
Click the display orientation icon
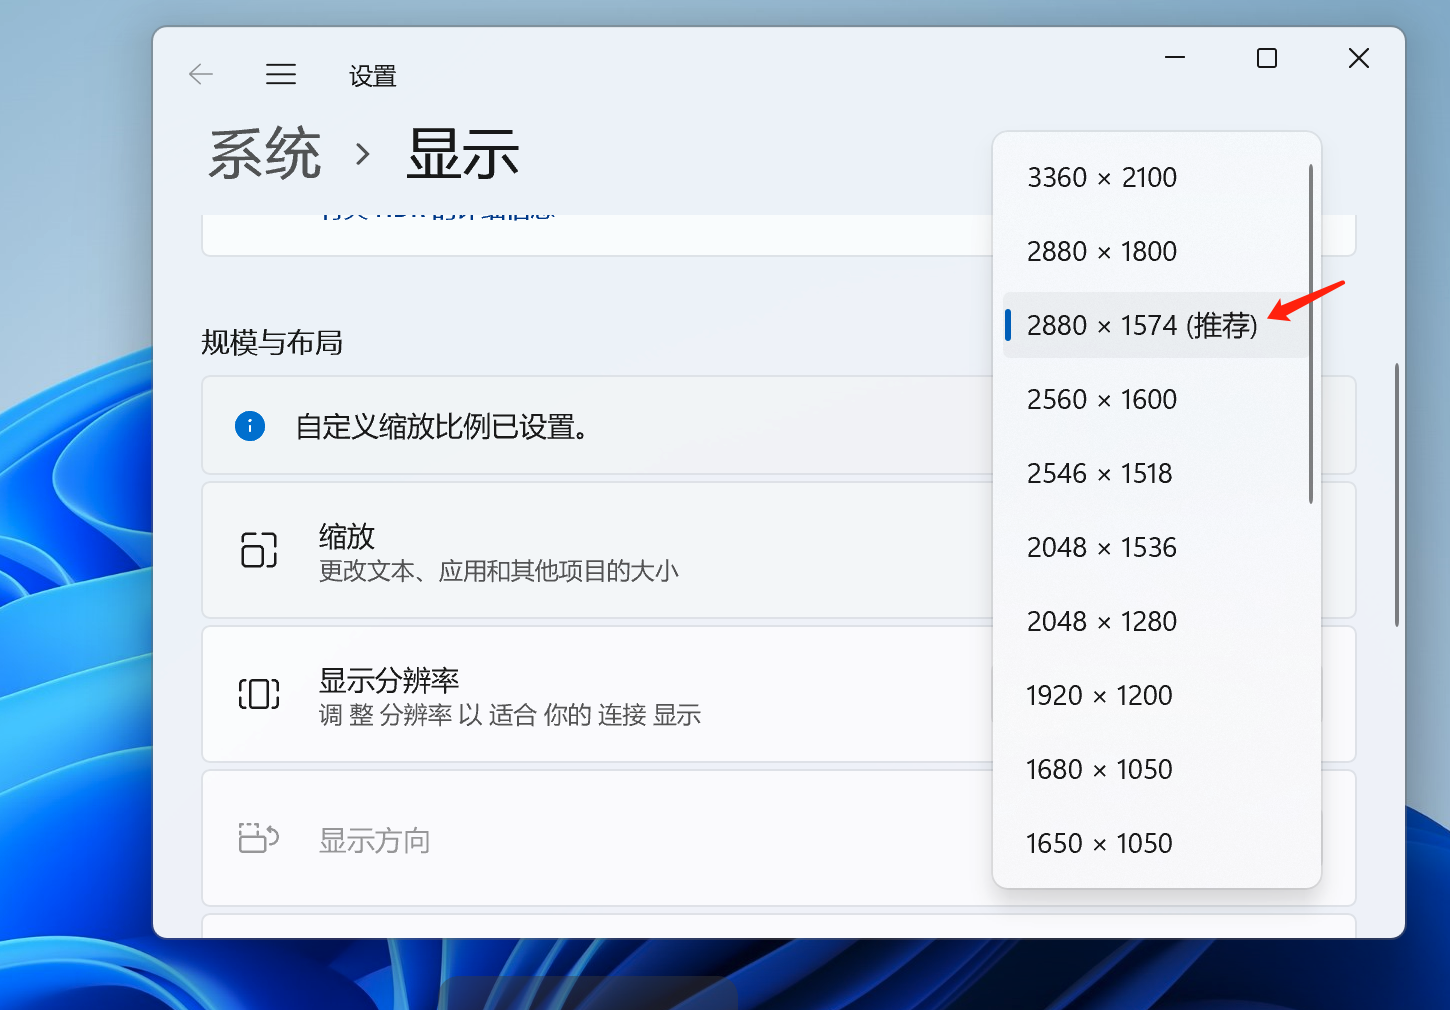(259, 838)
